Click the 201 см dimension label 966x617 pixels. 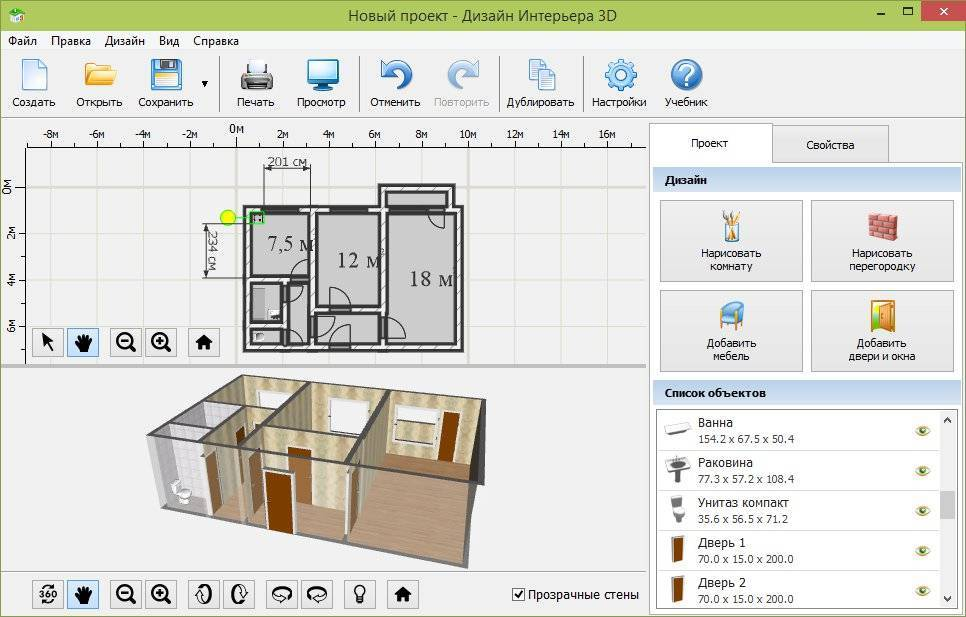[287, 162]
